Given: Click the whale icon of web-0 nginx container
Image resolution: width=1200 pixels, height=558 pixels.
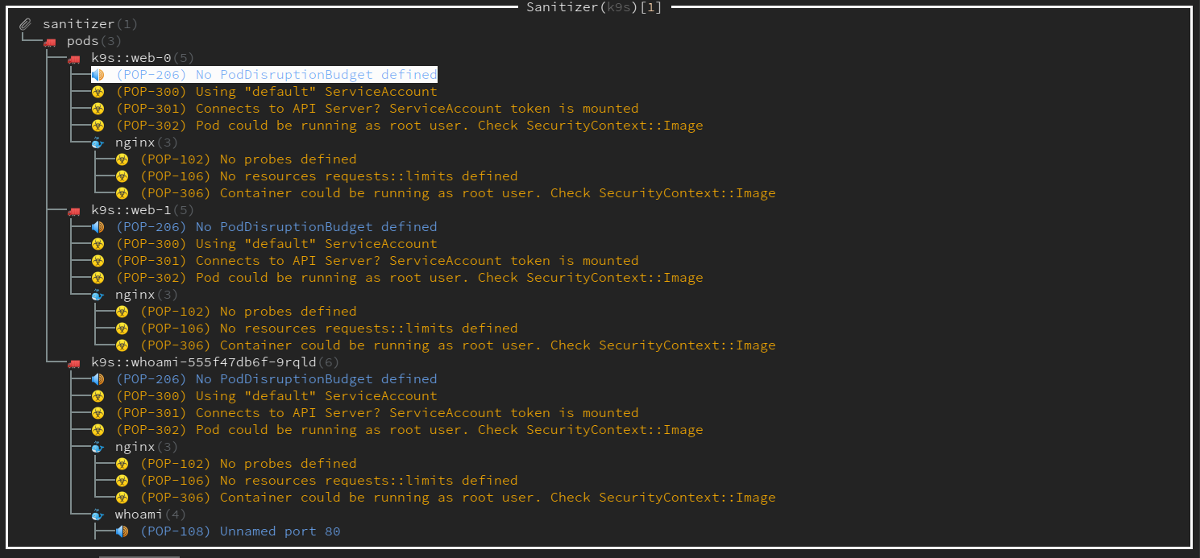Looking at the screenshot, I should (x=97, y=143).
